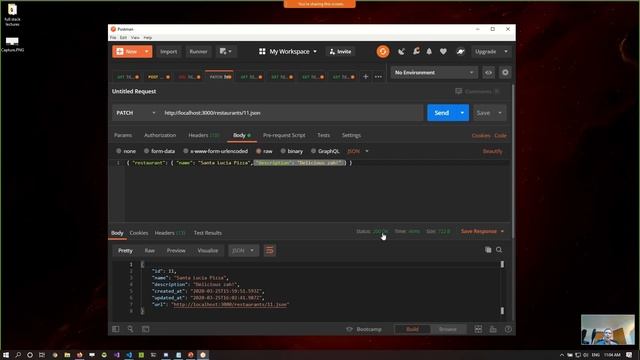This screenshot has height=360, width=640.
Task: Switch response view to Raw
Action: pyautogui.click(x=149, y=250)
